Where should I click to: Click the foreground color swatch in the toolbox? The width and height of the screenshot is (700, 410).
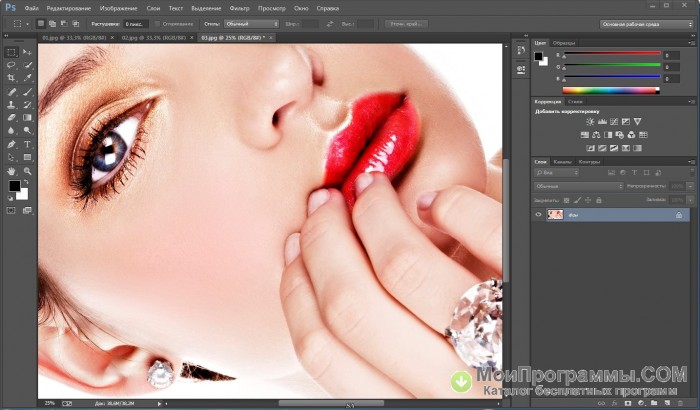coord(14,186)
